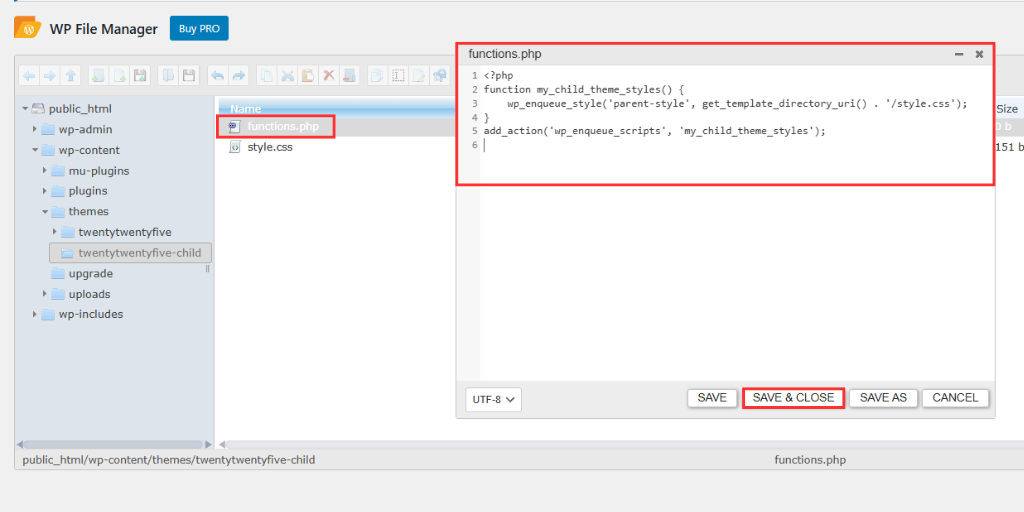Click the '<?php' opening line in editor
This screenshot has height=512, width=1024.
[498, 76]
